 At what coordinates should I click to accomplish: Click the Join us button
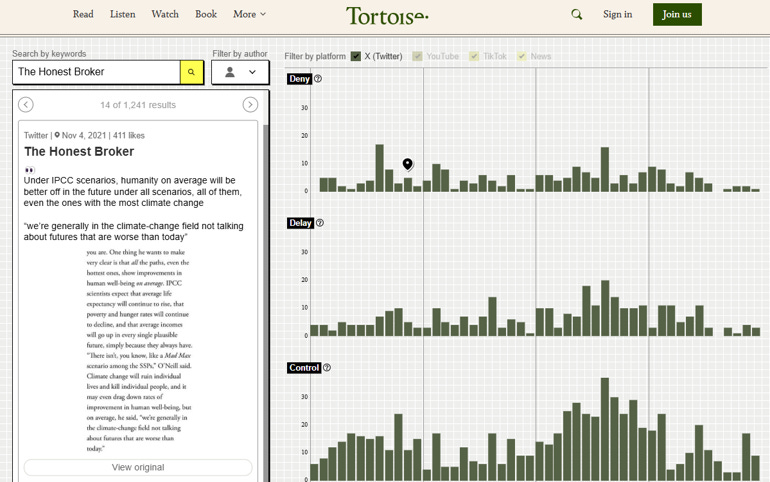677,14
